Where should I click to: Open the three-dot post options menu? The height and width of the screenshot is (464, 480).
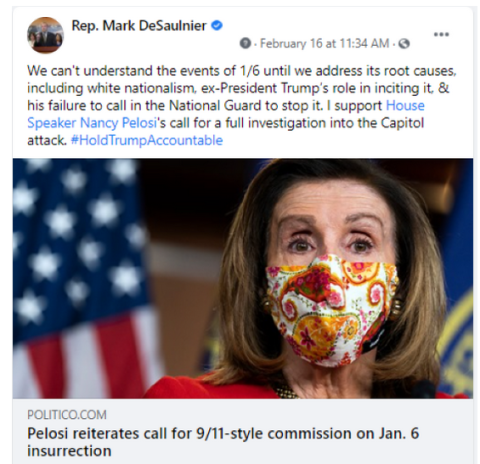[441, 34]
